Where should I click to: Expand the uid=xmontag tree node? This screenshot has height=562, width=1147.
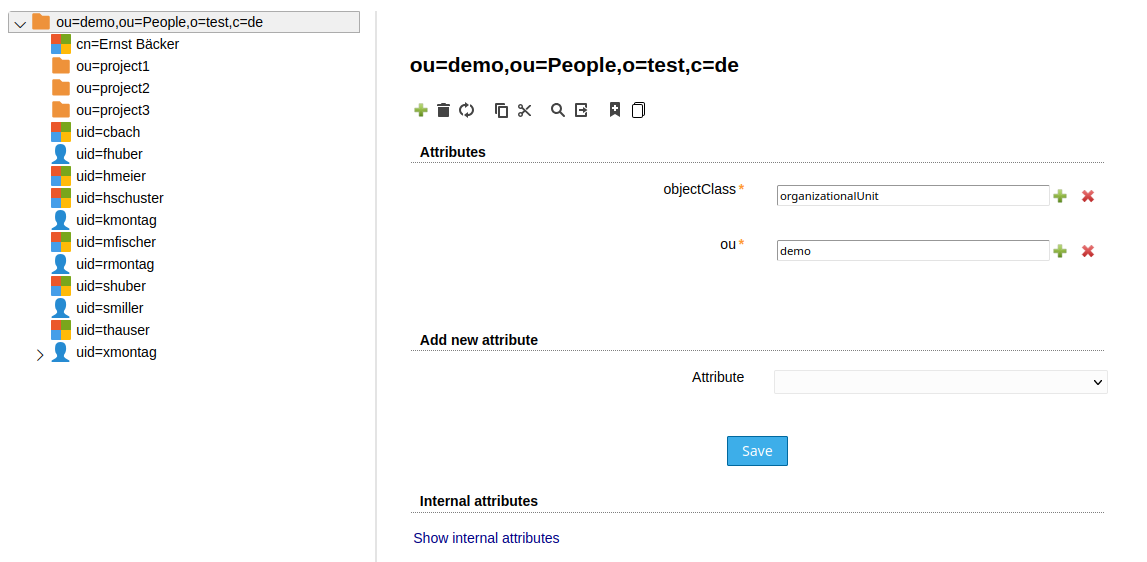point(40,354)
